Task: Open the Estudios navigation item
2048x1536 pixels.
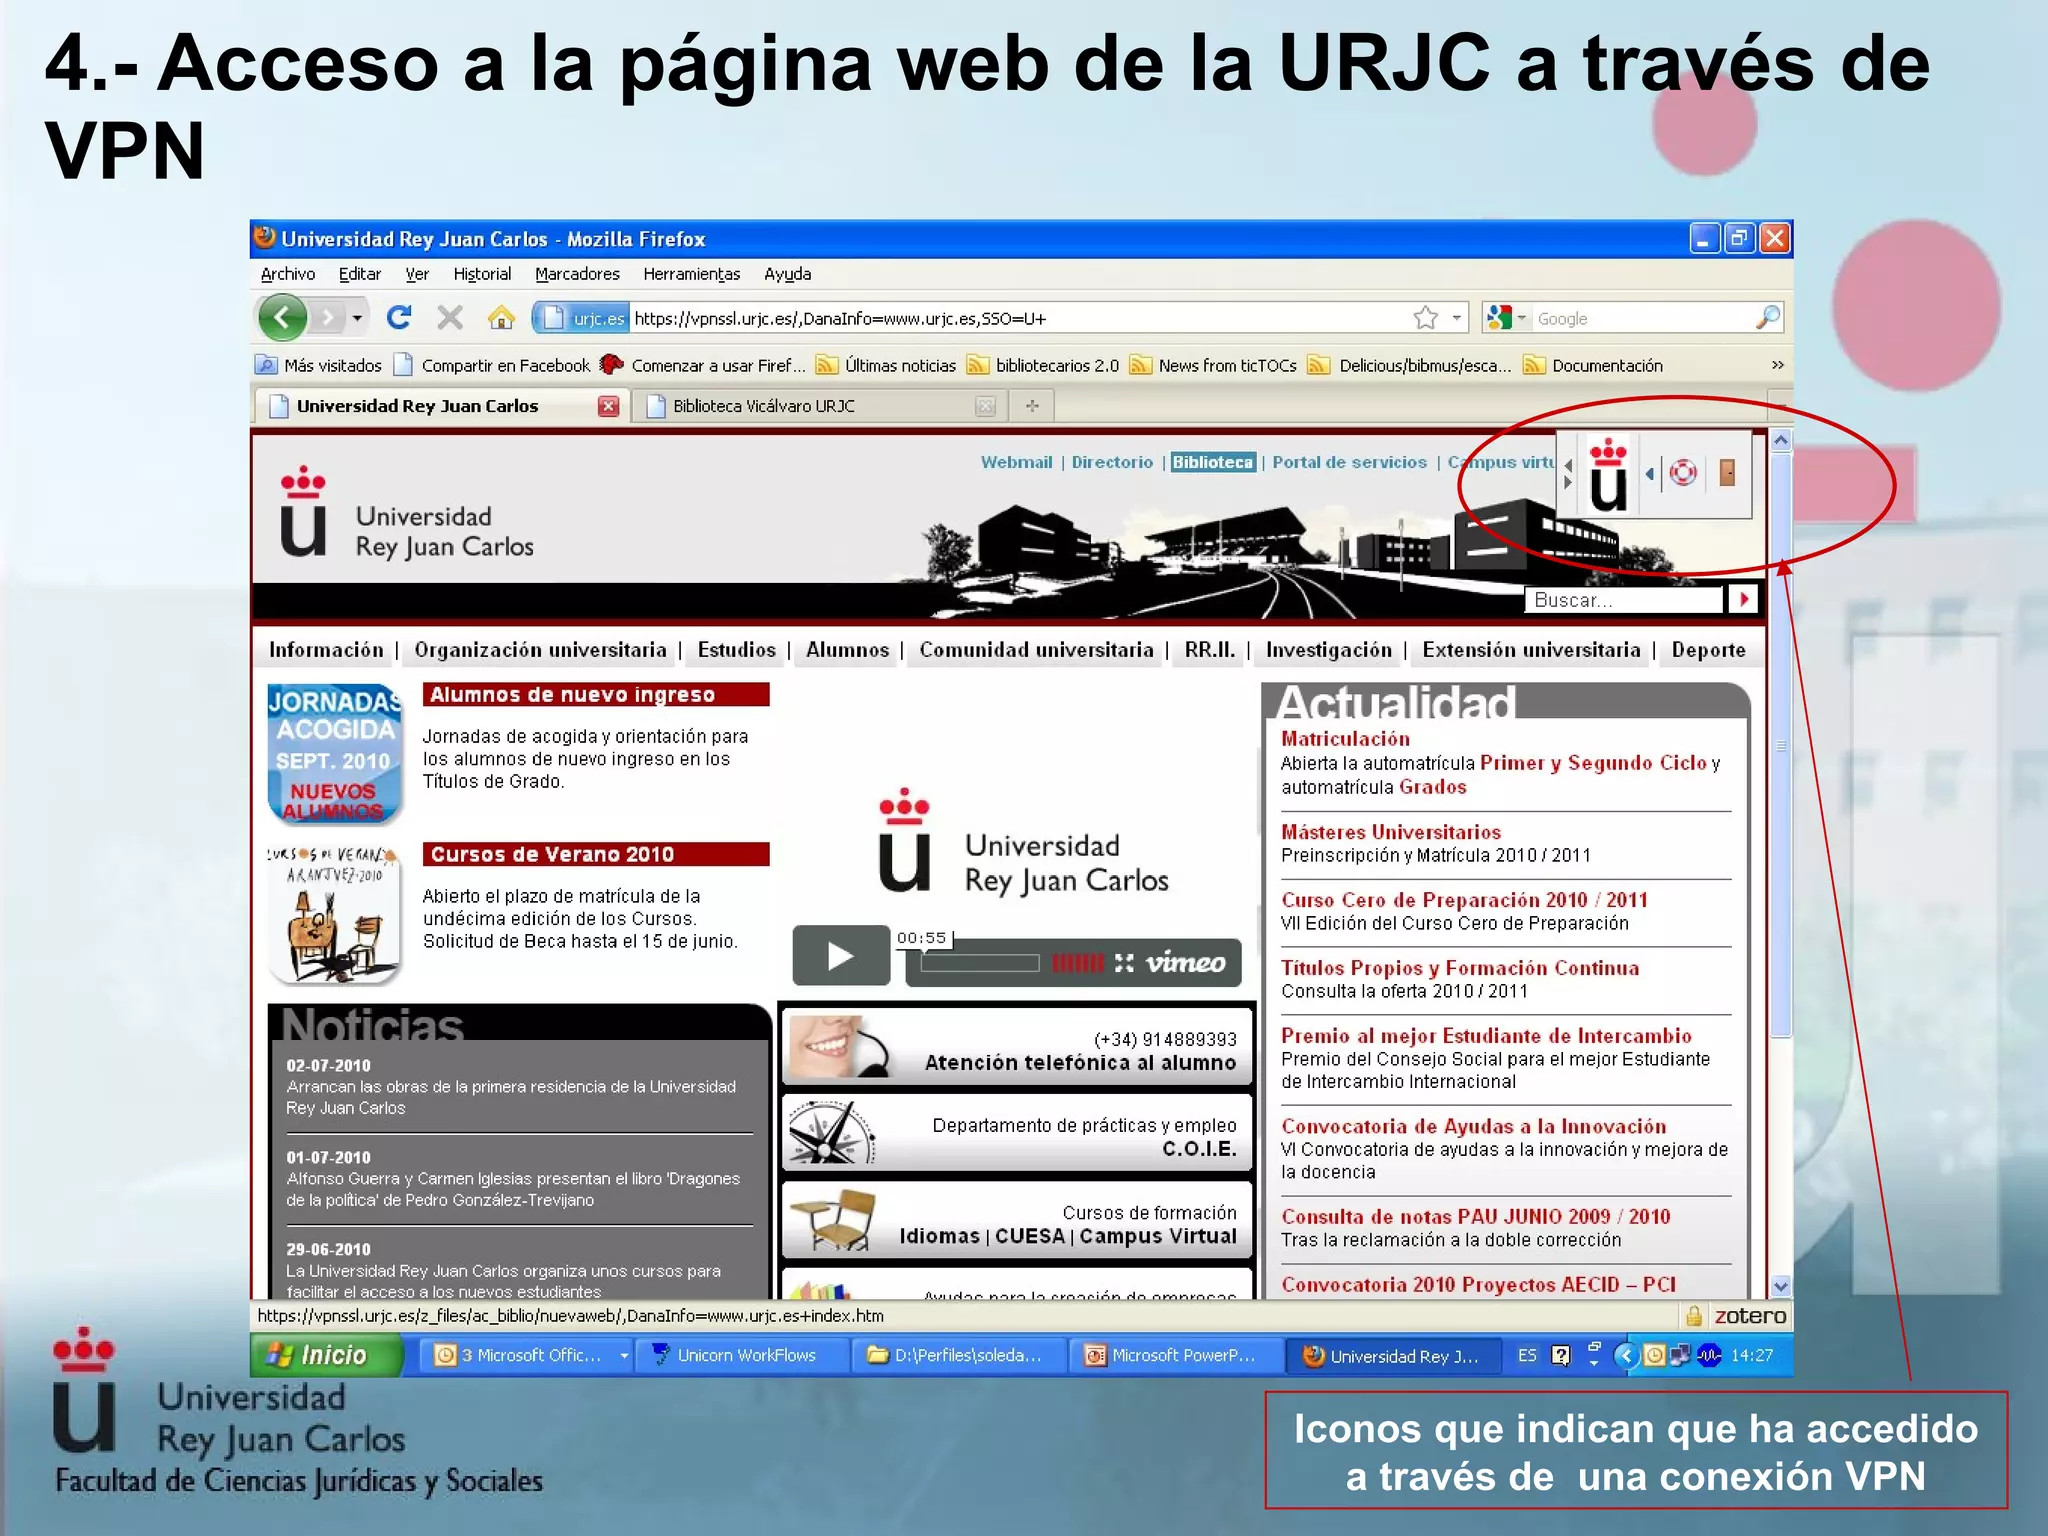Action: pyautogui.click(x=736, y=650)
